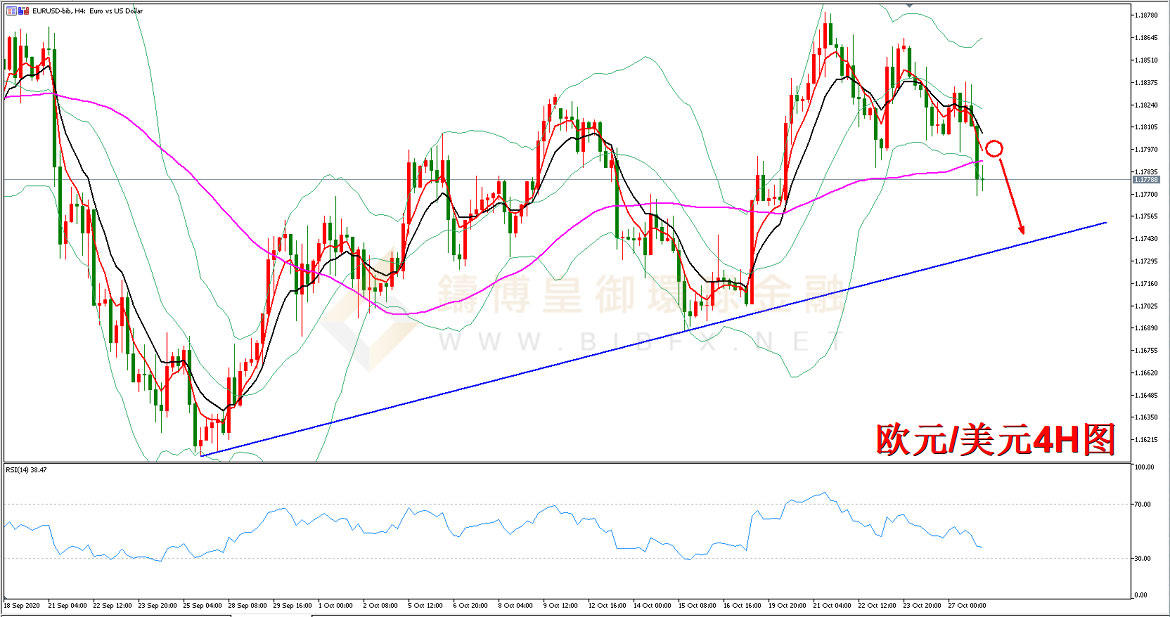Click the RSI 100.00 scale label
Screen dimensions: 1170x617
pyautogui.click(x=1144, y=467)
